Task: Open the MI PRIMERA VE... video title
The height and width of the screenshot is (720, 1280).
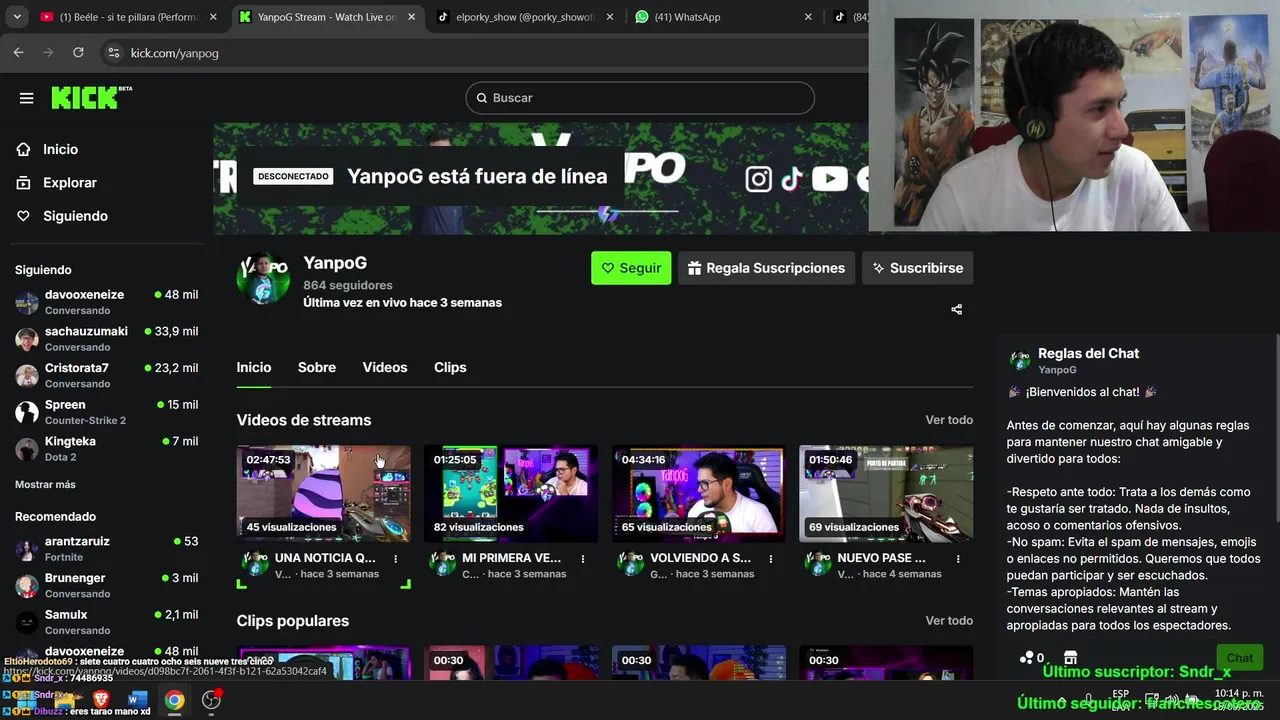Action: [511, 558]
